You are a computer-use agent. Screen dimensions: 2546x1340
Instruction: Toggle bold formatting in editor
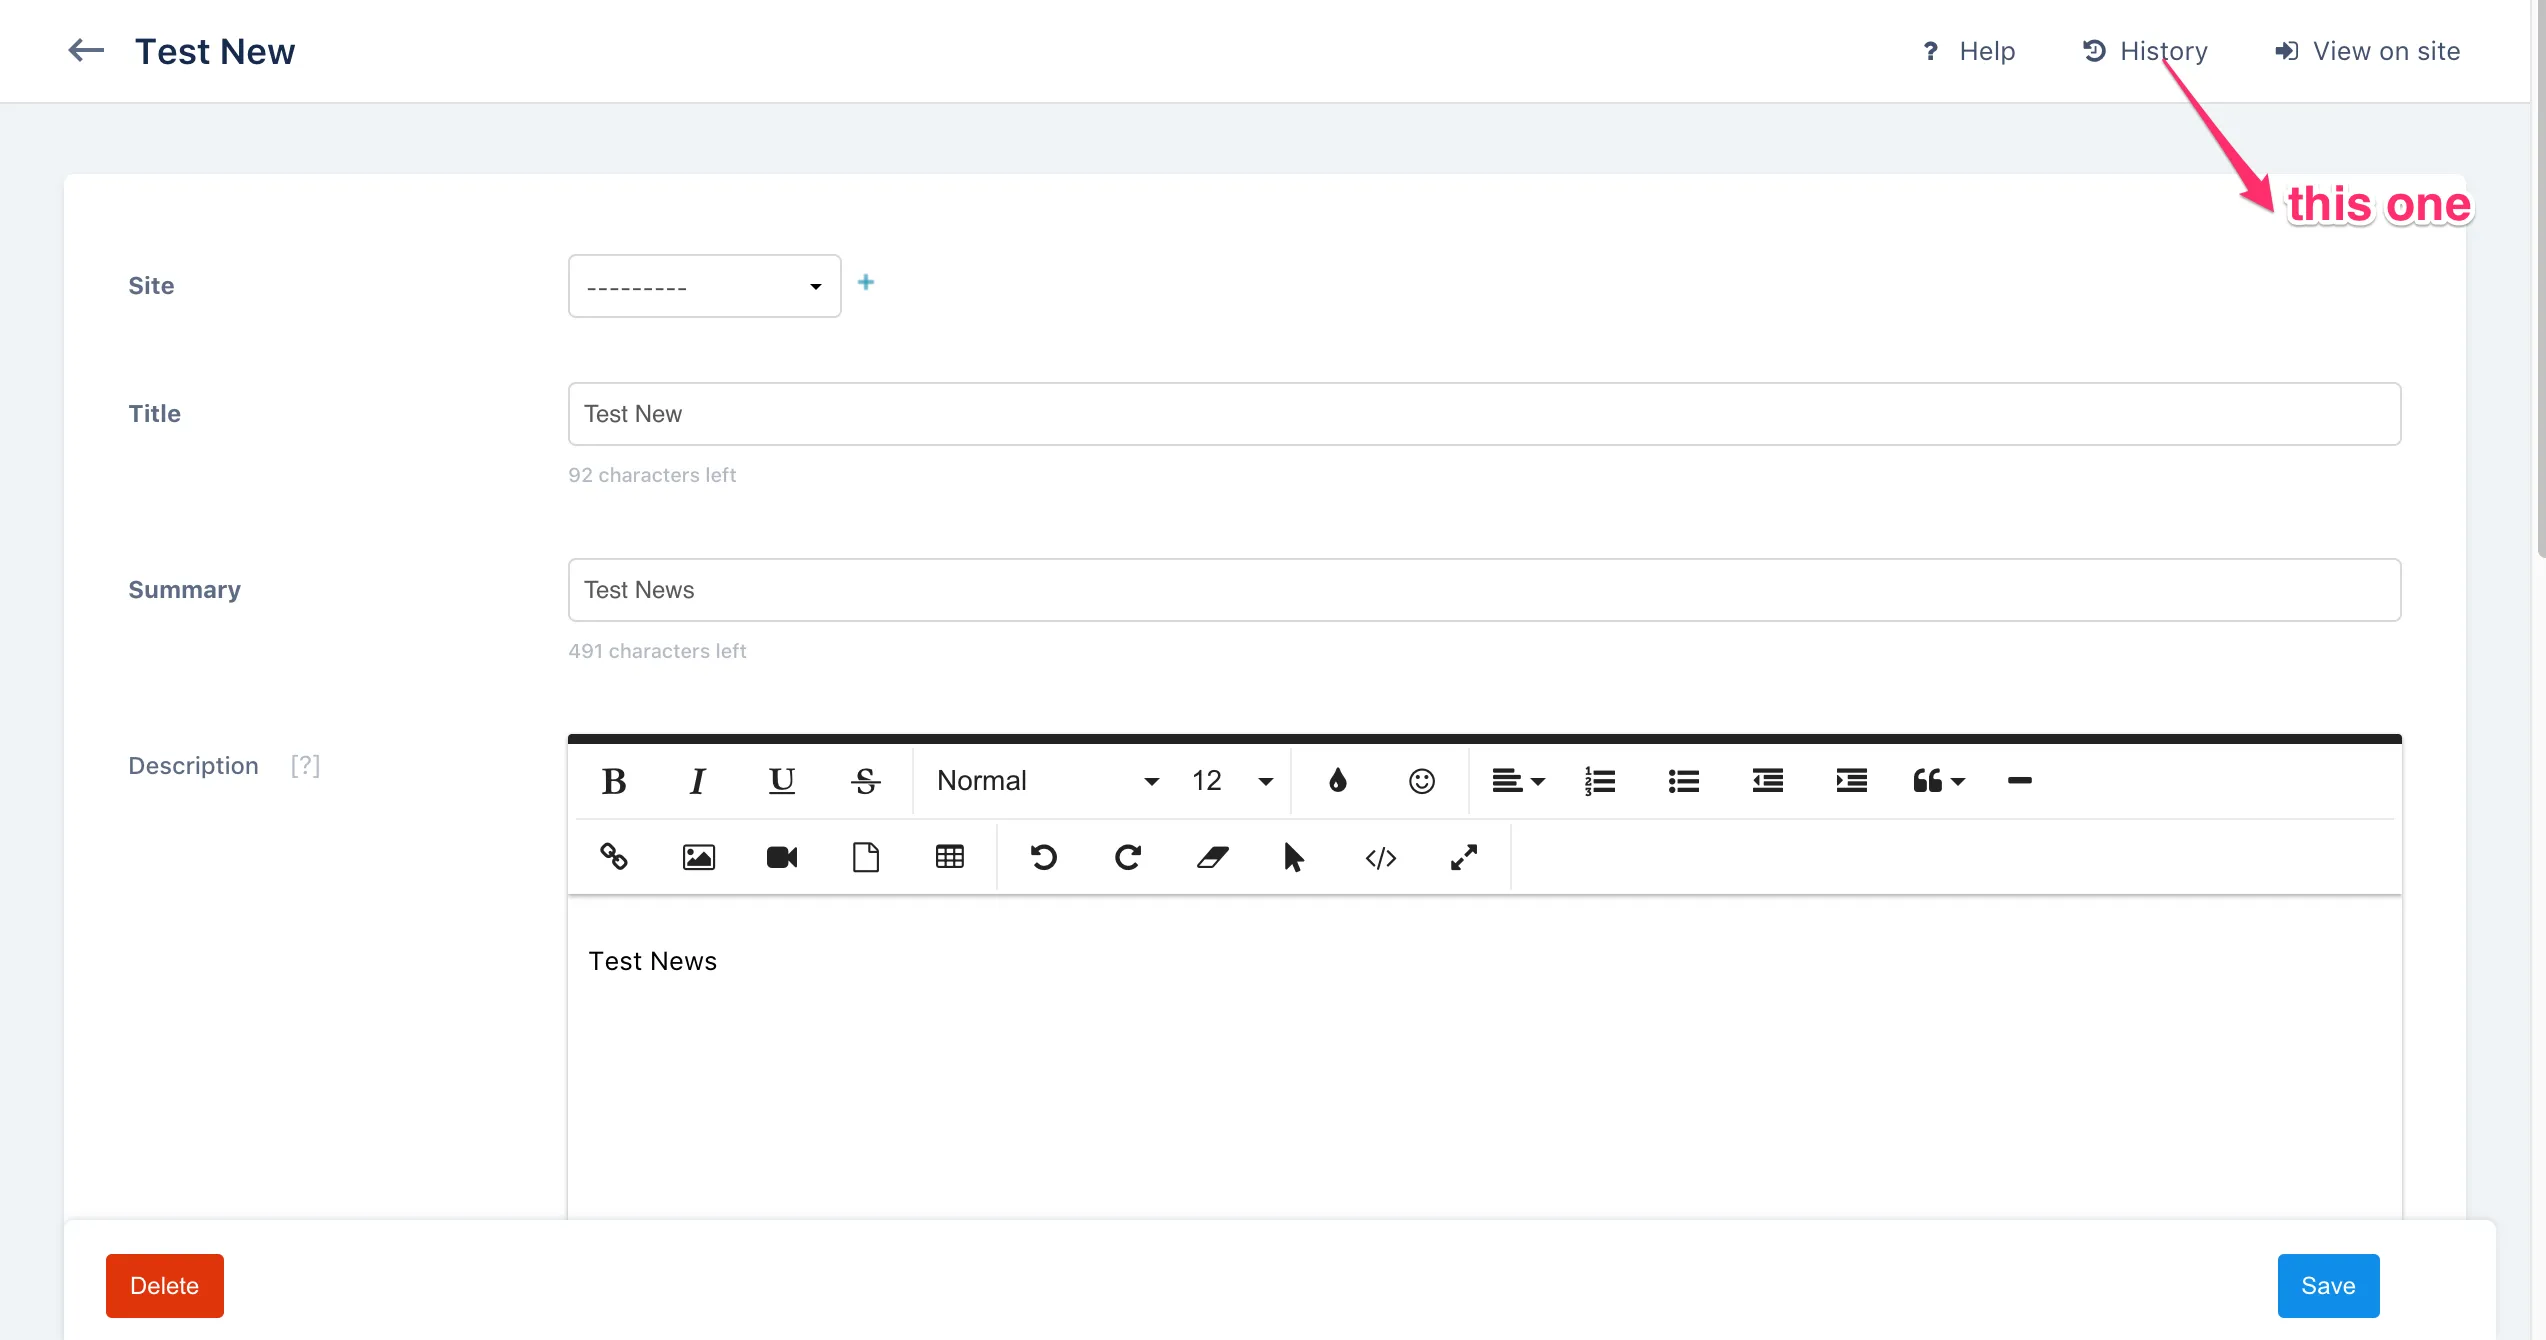[x=614, y=781]
